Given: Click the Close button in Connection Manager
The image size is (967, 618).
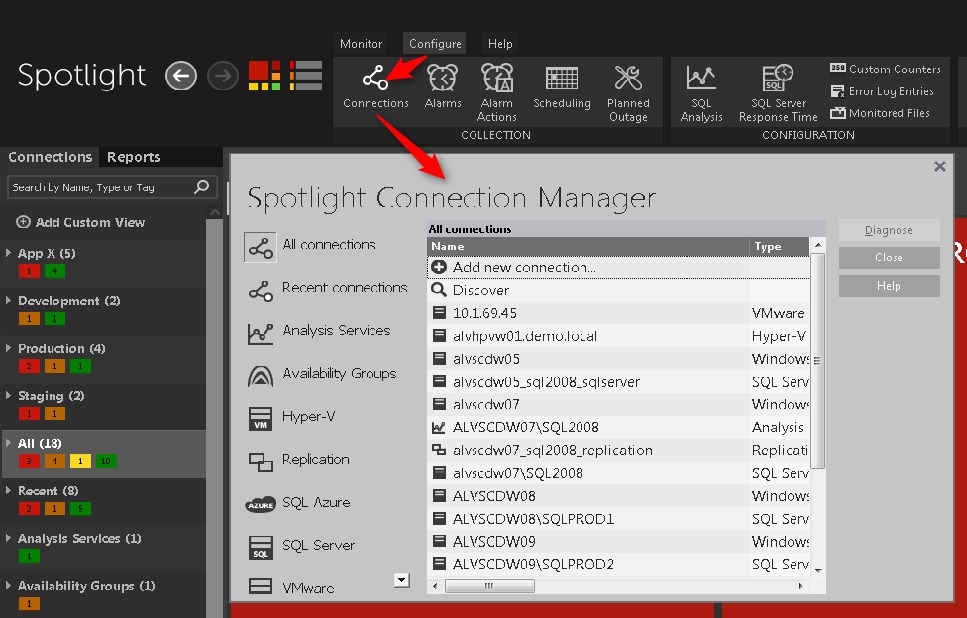Looking at the screenshot, I should 888,258.
